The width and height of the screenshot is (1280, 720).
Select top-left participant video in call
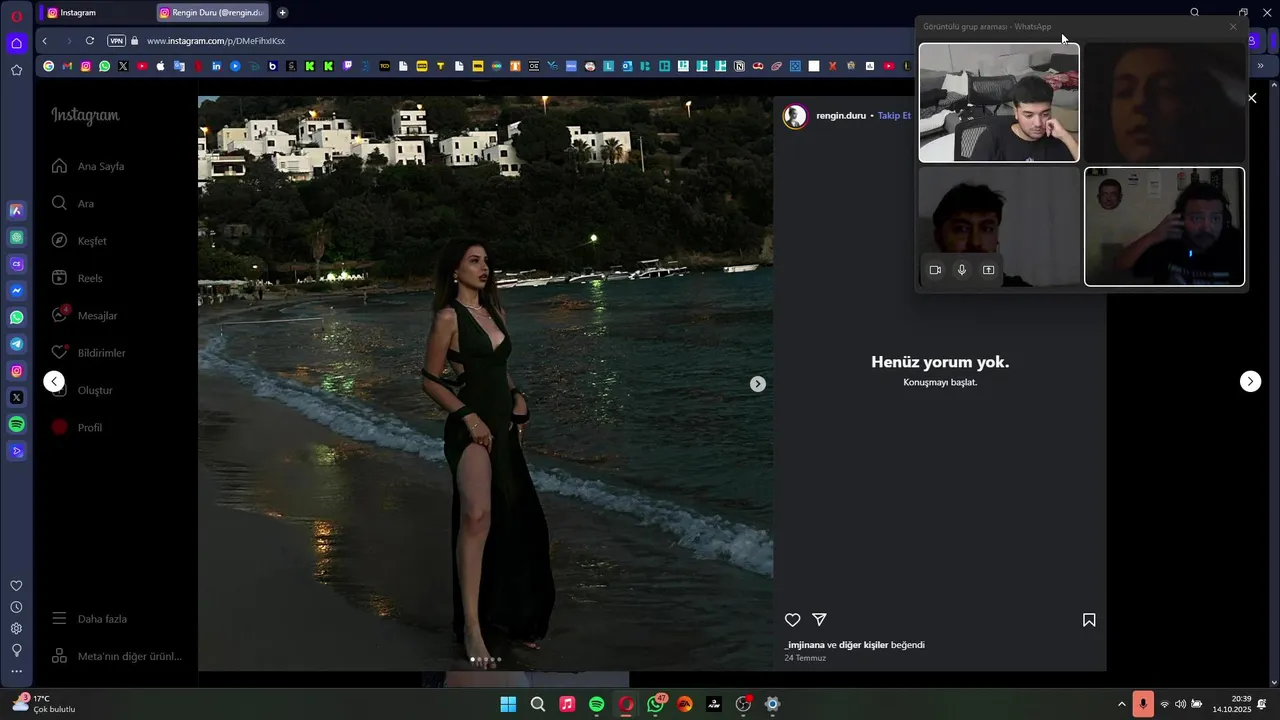pos(999,102)
